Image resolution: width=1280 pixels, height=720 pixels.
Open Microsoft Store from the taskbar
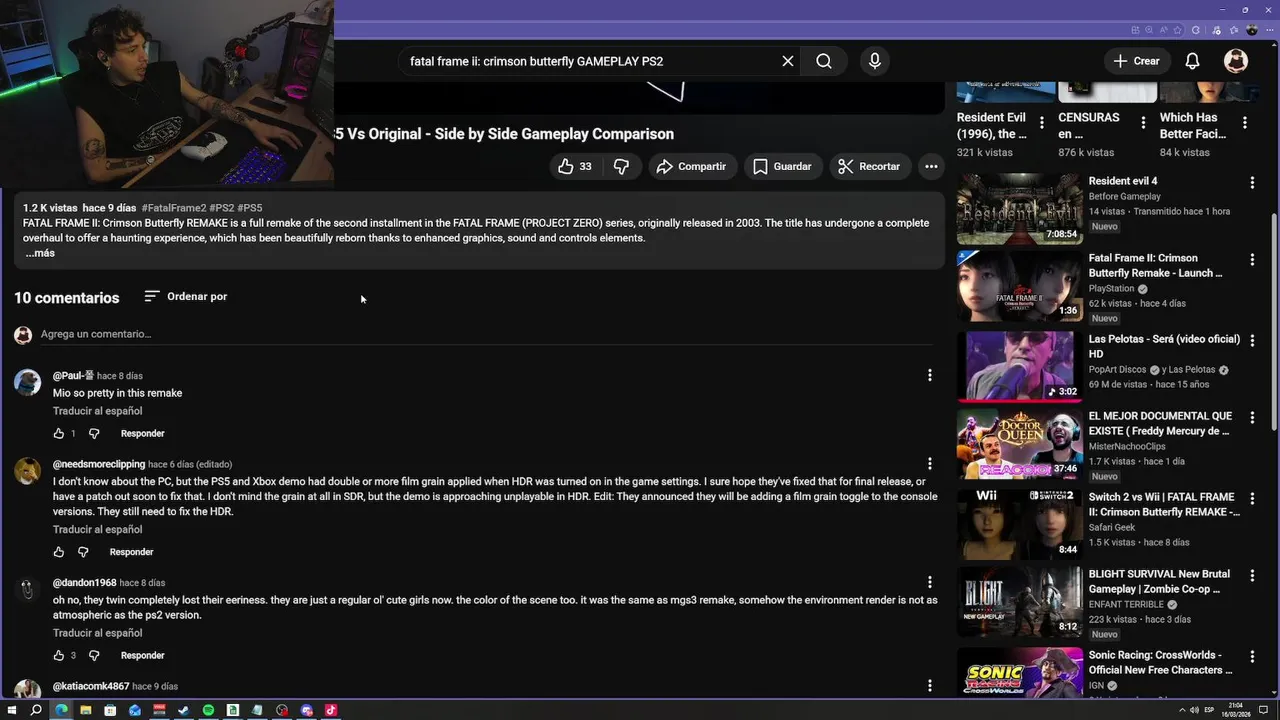coord(110,710)
